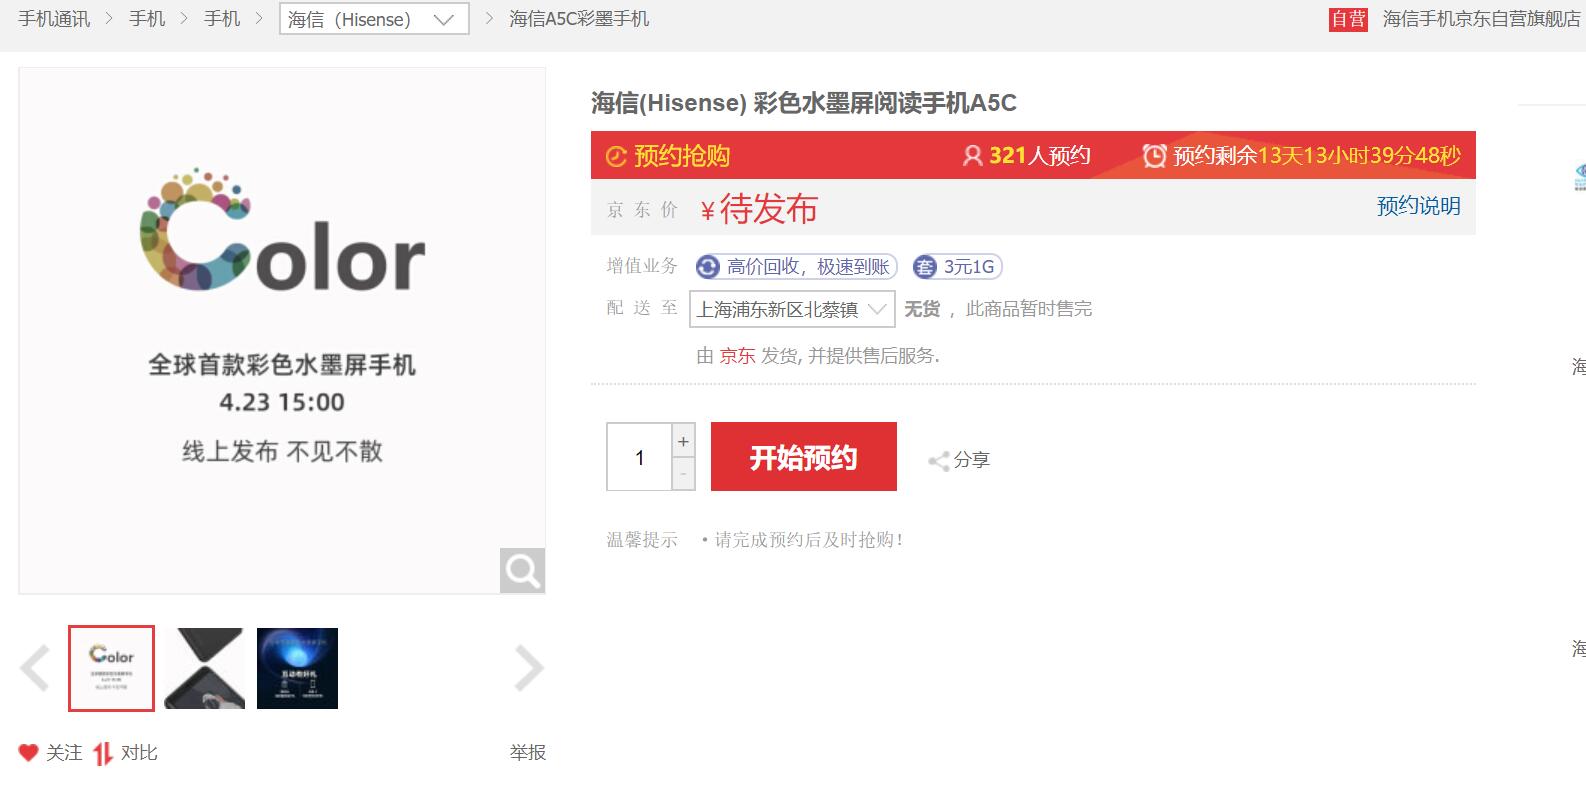Click the 对比 compare icon
The width and height of the screenshot is (1586, 798).
click(x=102, y=753)
